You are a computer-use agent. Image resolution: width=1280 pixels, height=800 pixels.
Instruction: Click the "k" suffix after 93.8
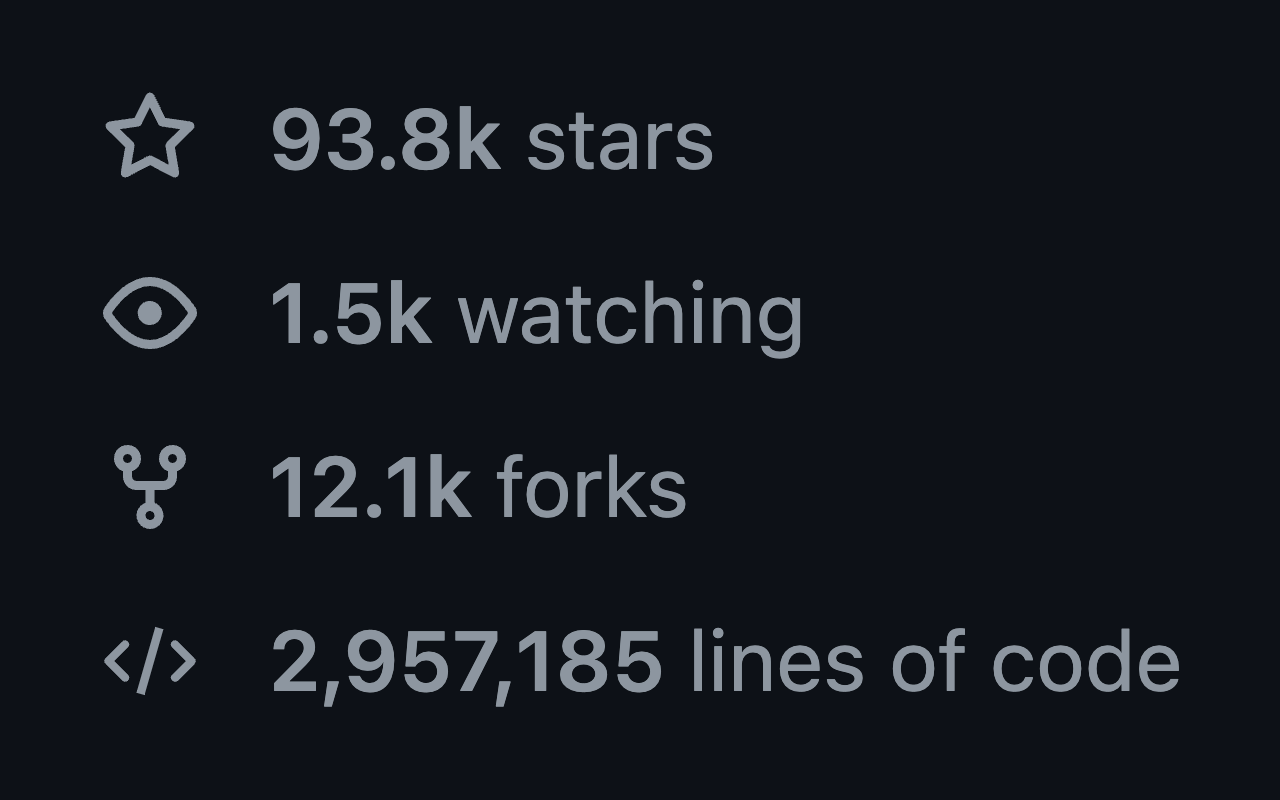[x=478, y=140]
